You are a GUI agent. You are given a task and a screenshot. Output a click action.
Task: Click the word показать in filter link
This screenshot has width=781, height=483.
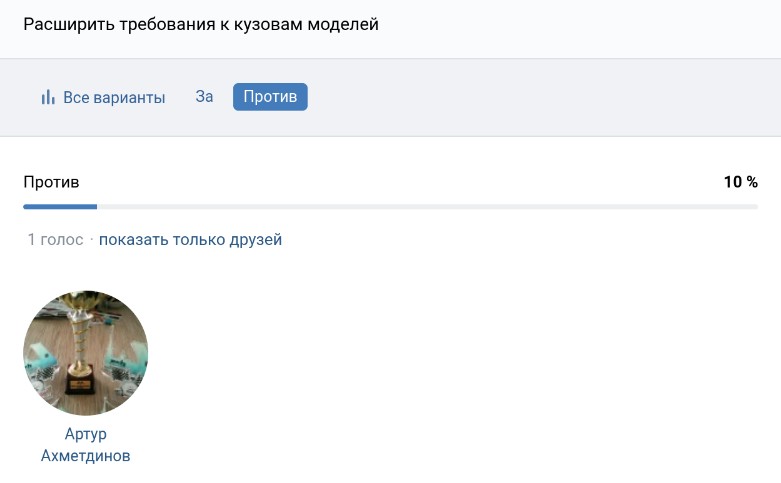pyautogui.click(x=133, y=240)
